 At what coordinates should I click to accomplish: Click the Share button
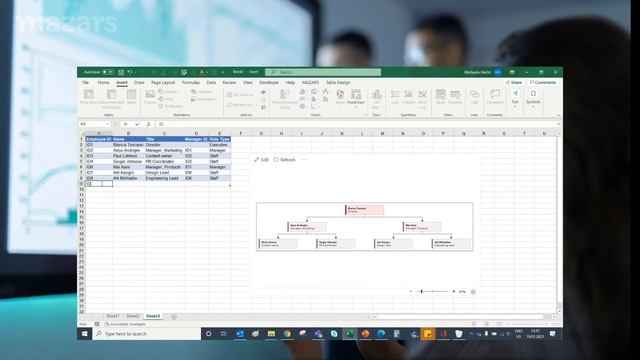514,82
